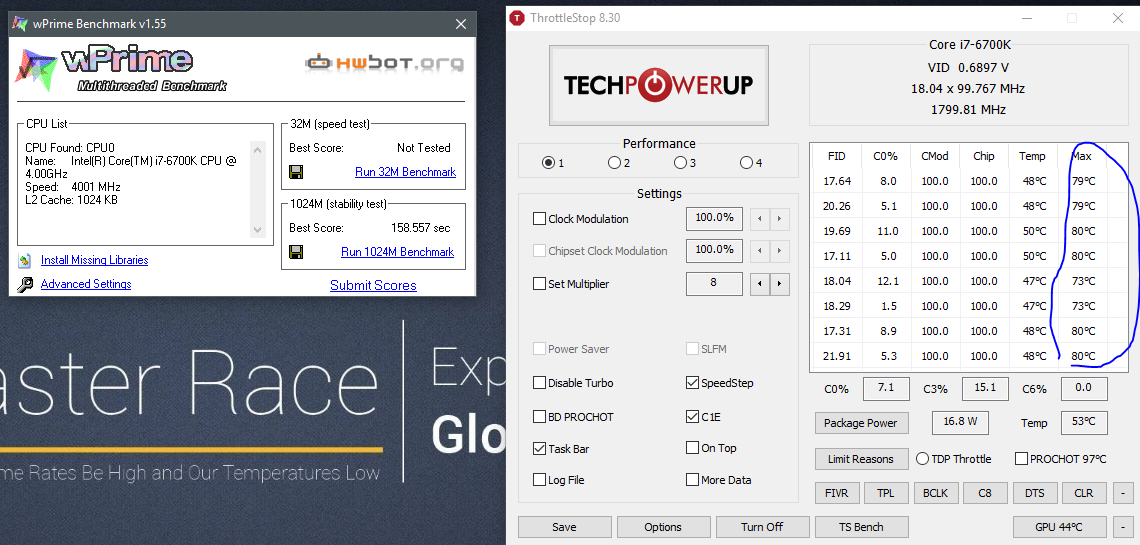Enable Clock Modulation checkbox
Viewport: 1140px width, 545px height.
click(539, 219)
